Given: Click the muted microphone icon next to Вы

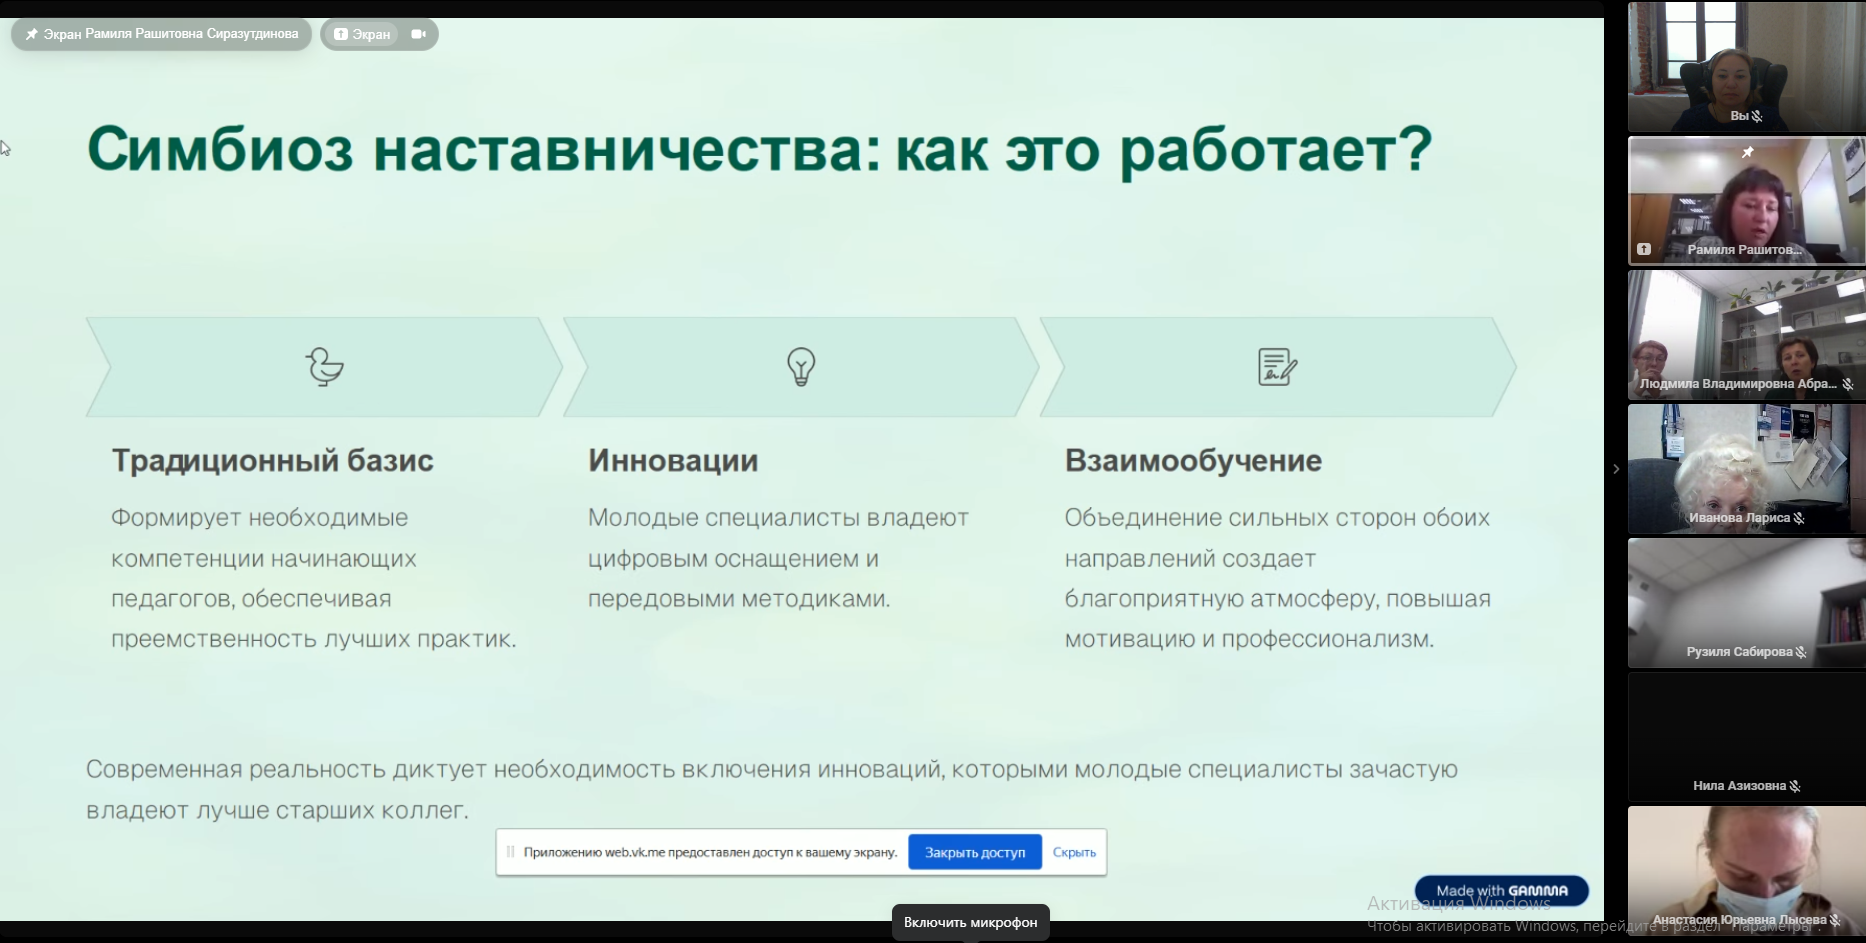Looking at the screenshot, I should tap(1756, 116).
